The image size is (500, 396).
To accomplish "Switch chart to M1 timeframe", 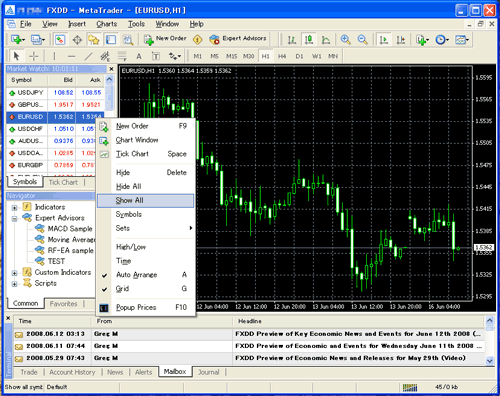I will (198, 56).
